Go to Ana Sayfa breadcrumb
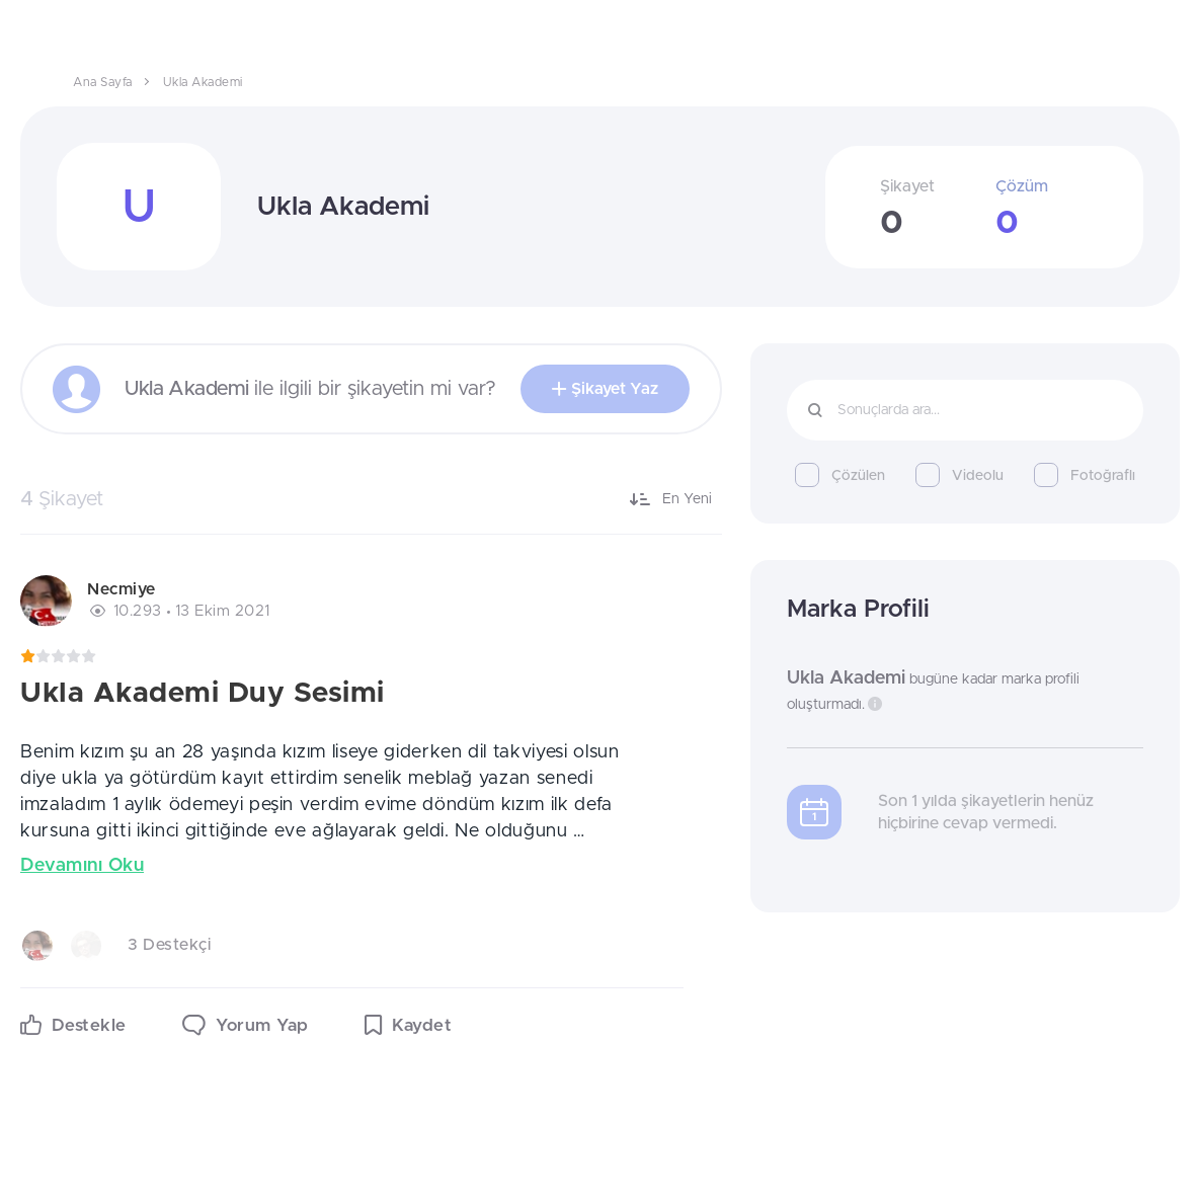Image resolution: width=1200 pixels, height=1200 pixels. click(x=102, y=82)
